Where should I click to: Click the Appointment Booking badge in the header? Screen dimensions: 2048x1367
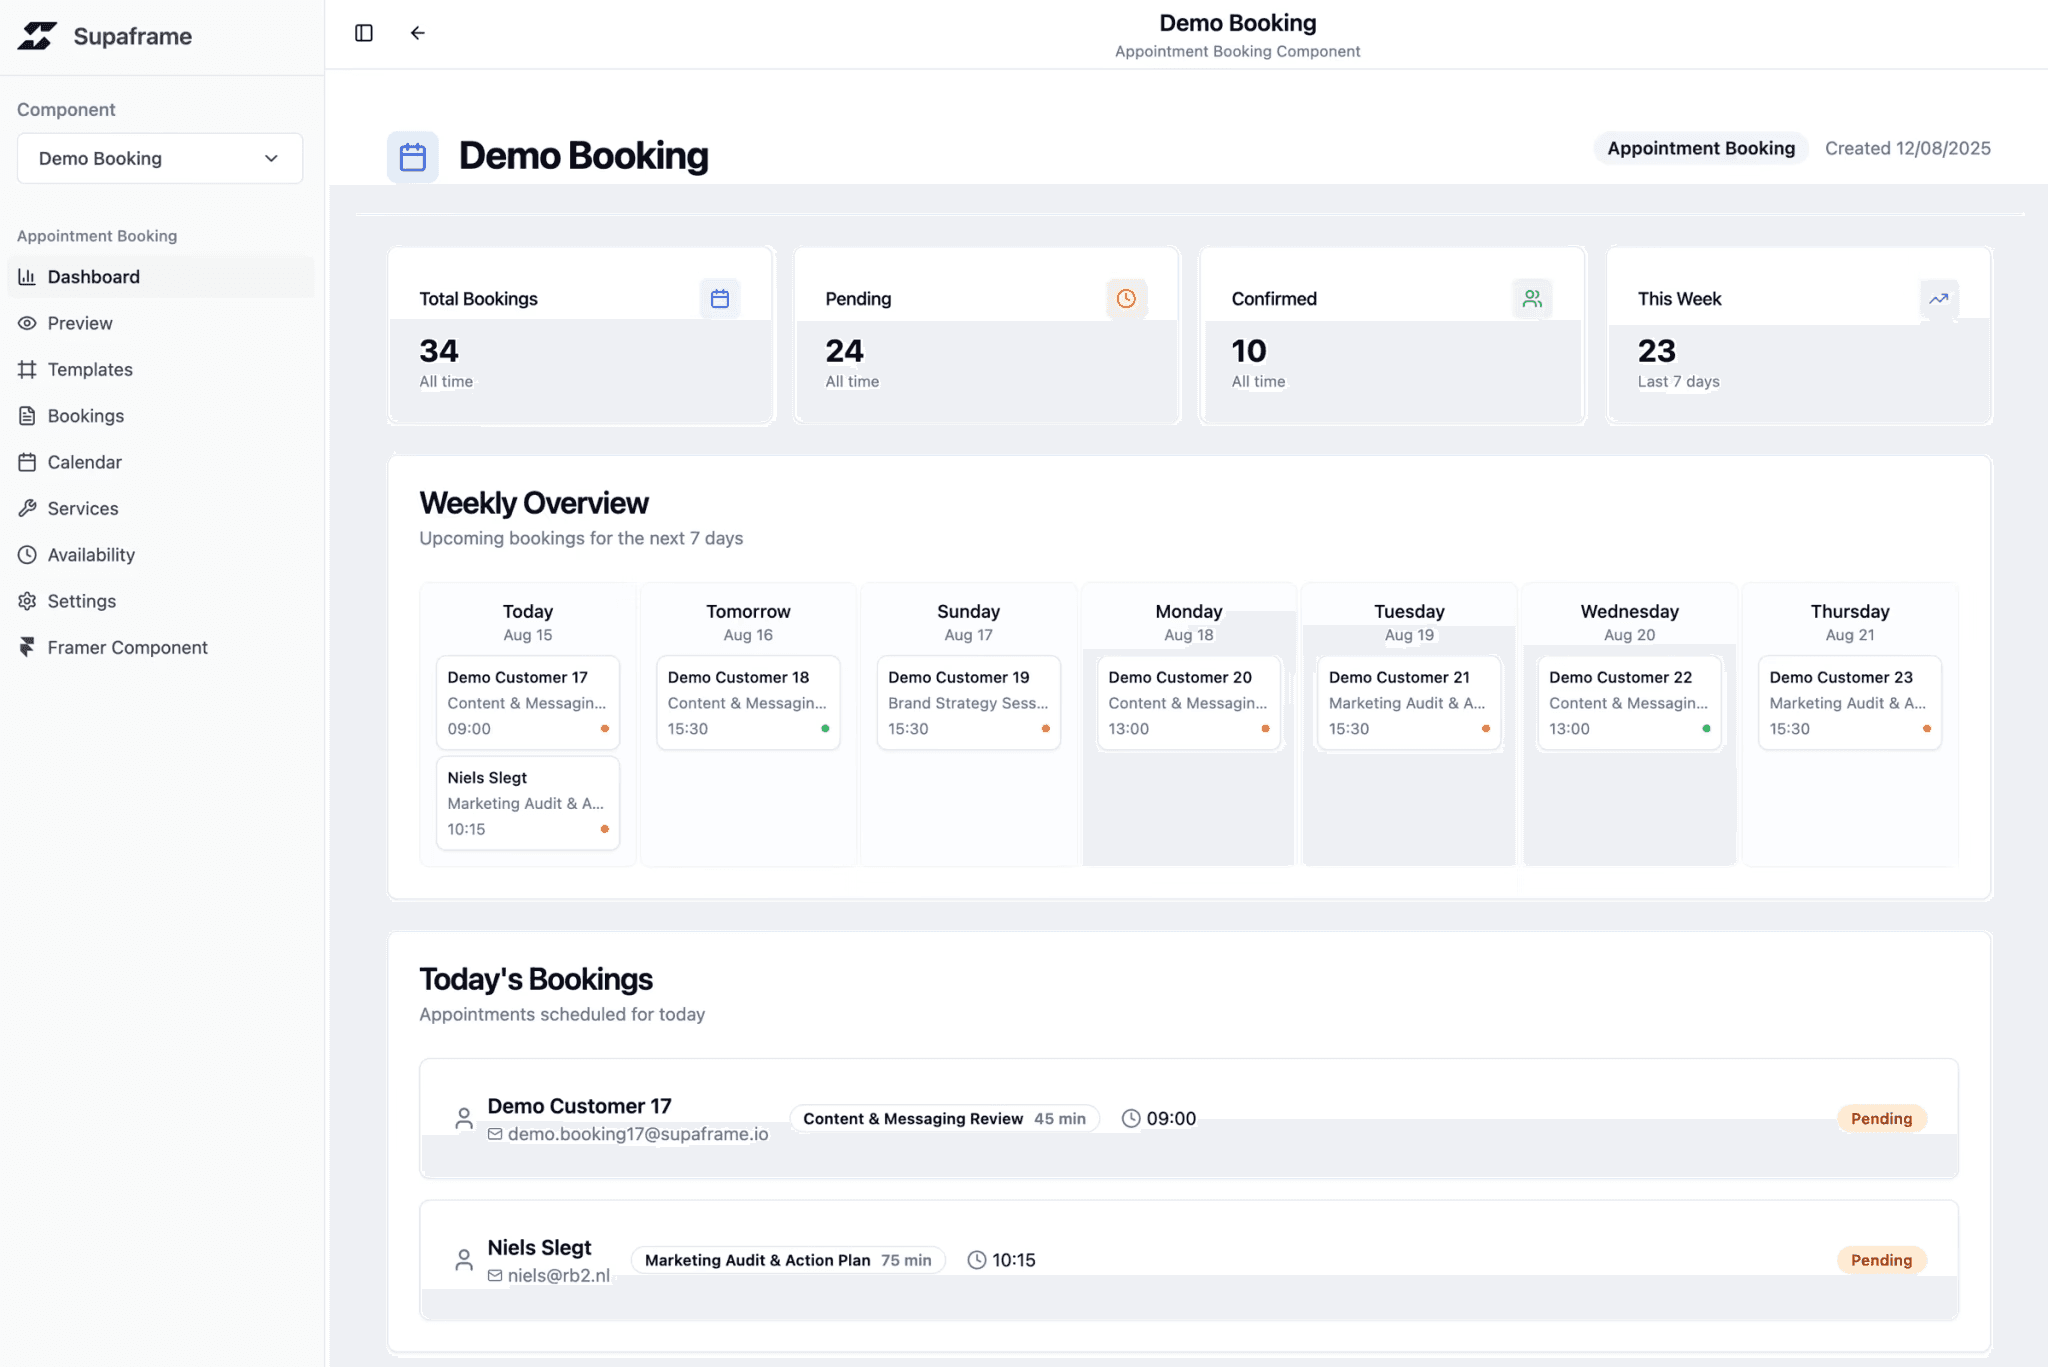click(x=1700, y=148)
